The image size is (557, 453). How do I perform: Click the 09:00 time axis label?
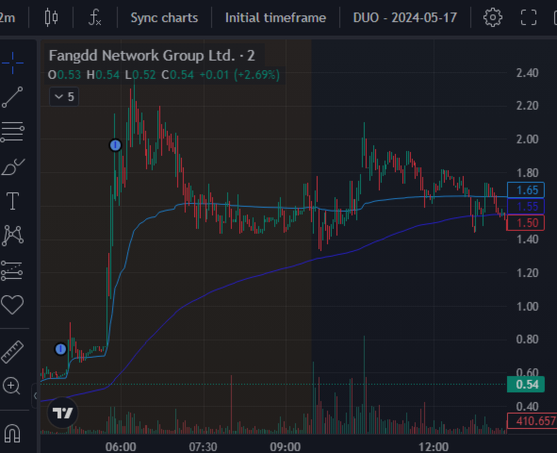pyautogui.click(x=285, y=446)
